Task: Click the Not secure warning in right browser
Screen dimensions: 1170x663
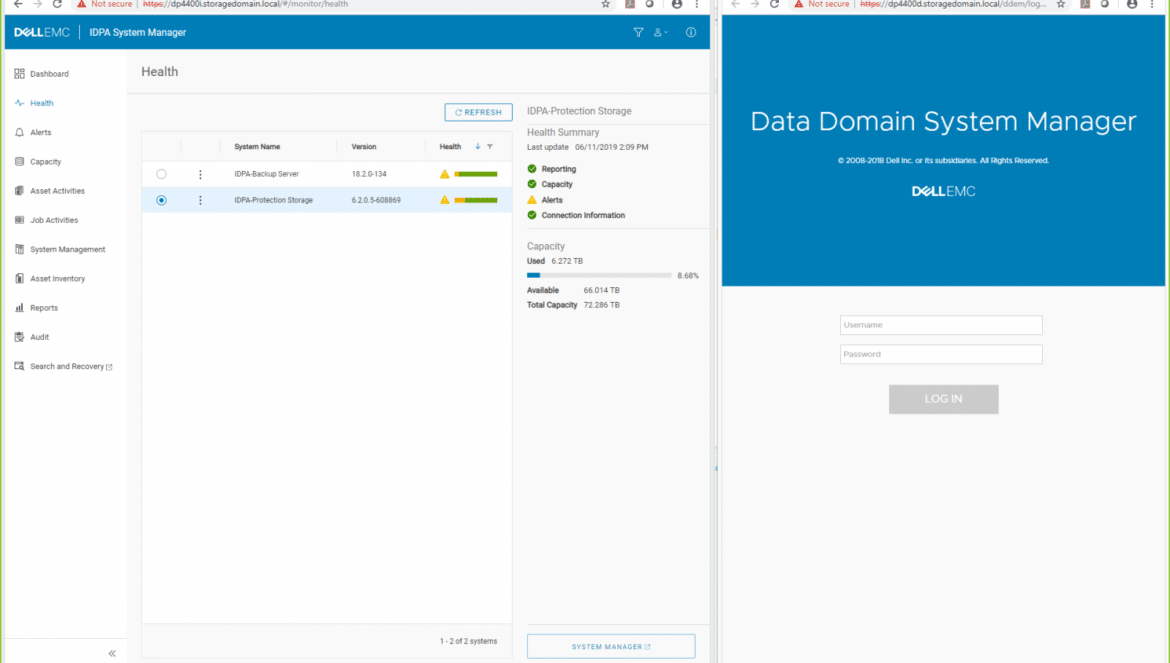Action: click(x=822, y=4)
